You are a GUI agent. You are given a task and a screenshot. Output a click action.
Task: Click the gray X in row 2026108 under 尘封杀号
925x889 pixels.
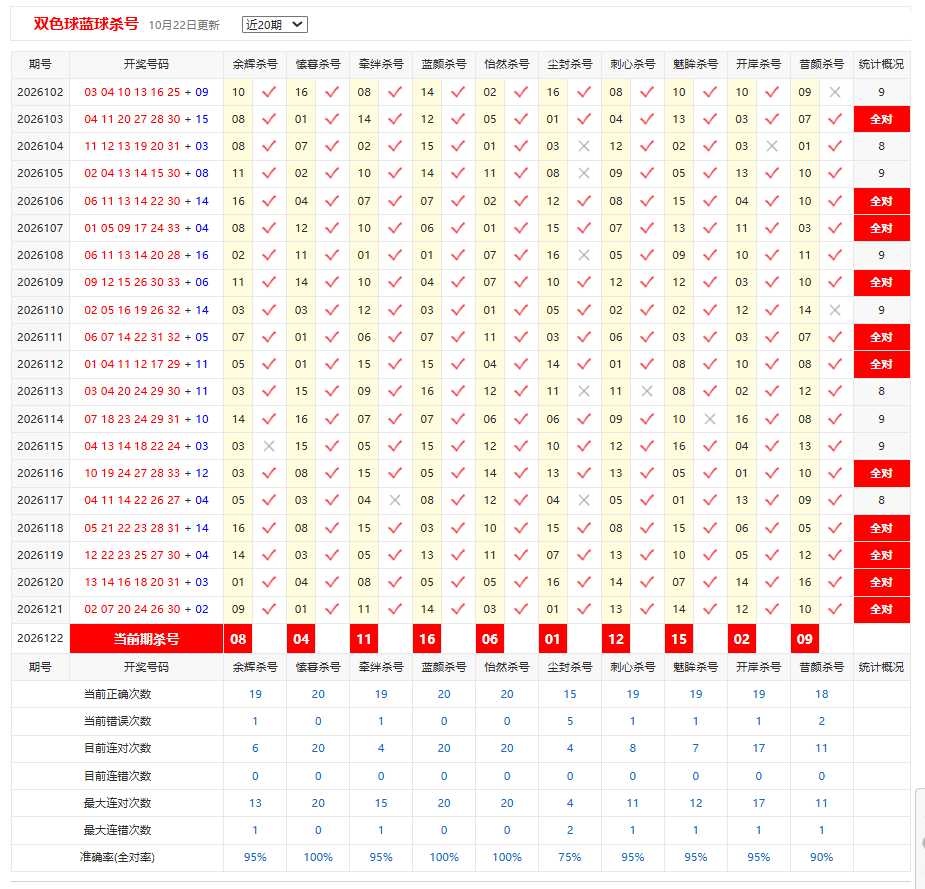(x=583, y=255)
